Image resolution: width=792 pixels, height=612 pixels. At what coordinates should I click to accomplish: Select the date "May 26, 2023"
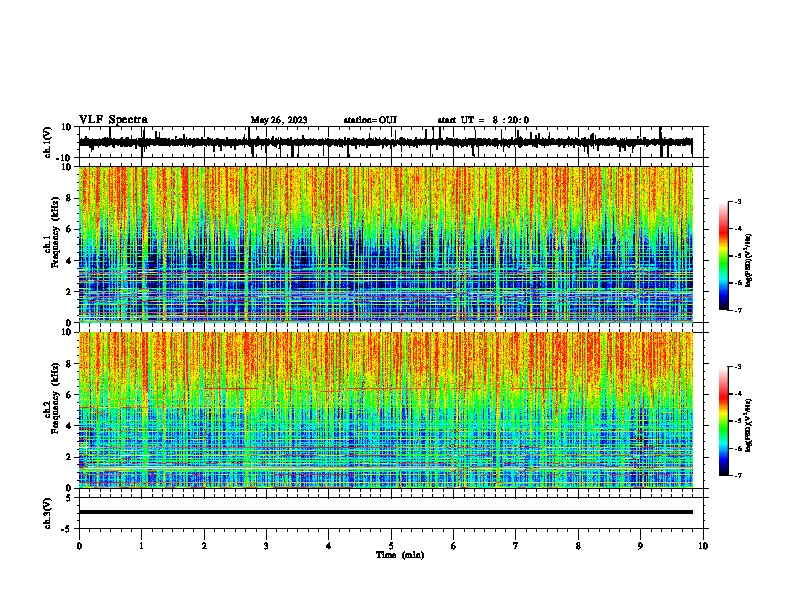coord(279,120)
